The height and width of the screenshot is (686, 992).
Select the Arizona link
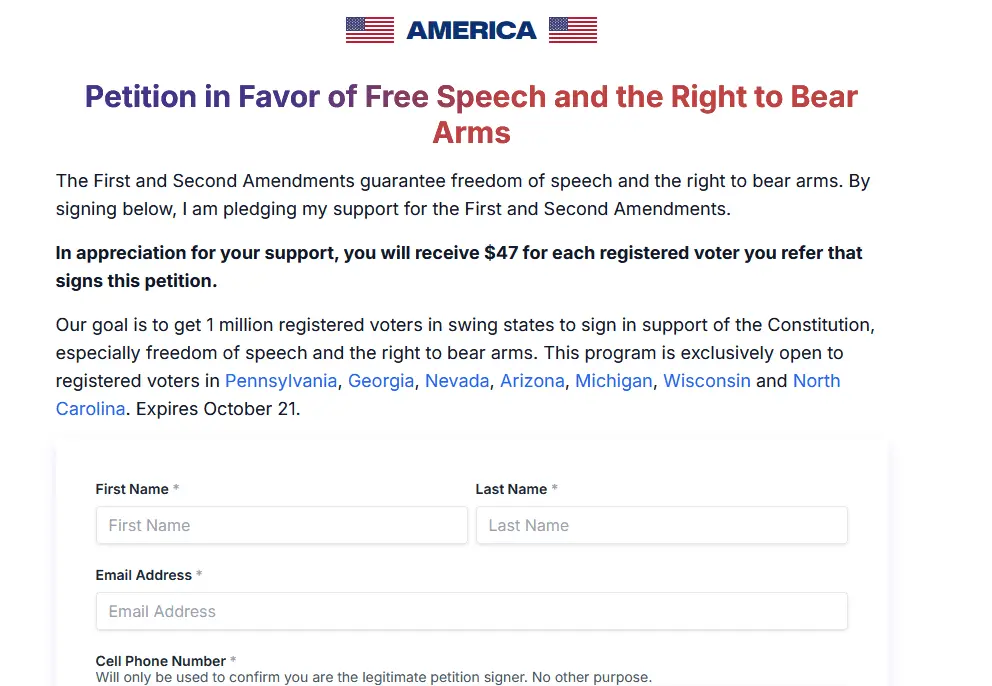532,381
